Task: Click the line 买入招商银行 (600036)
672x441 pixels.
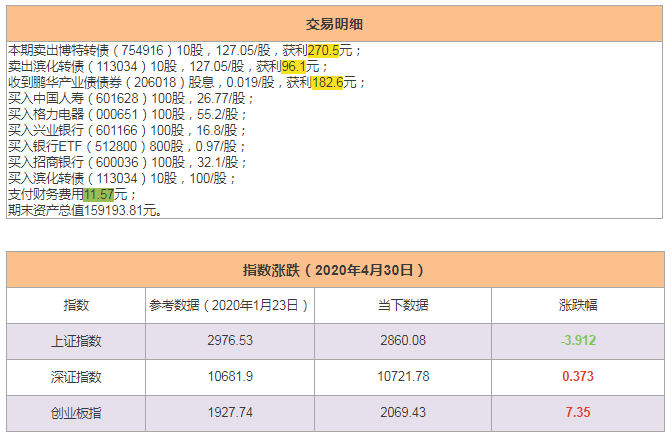Action: 127,162
